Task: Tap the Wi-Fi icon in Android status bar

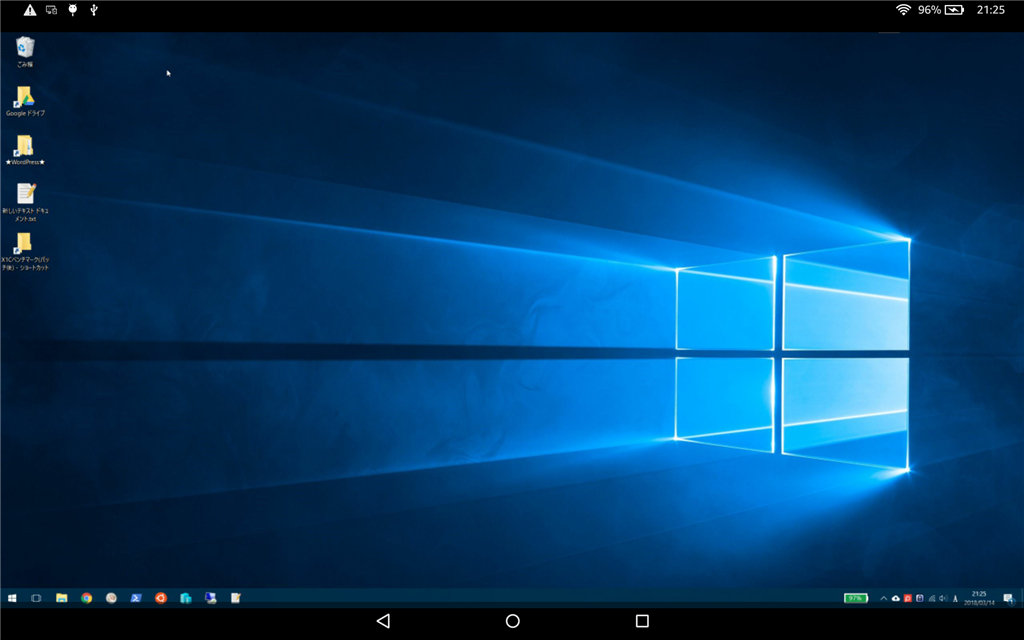Action: [x=903, y=10]
